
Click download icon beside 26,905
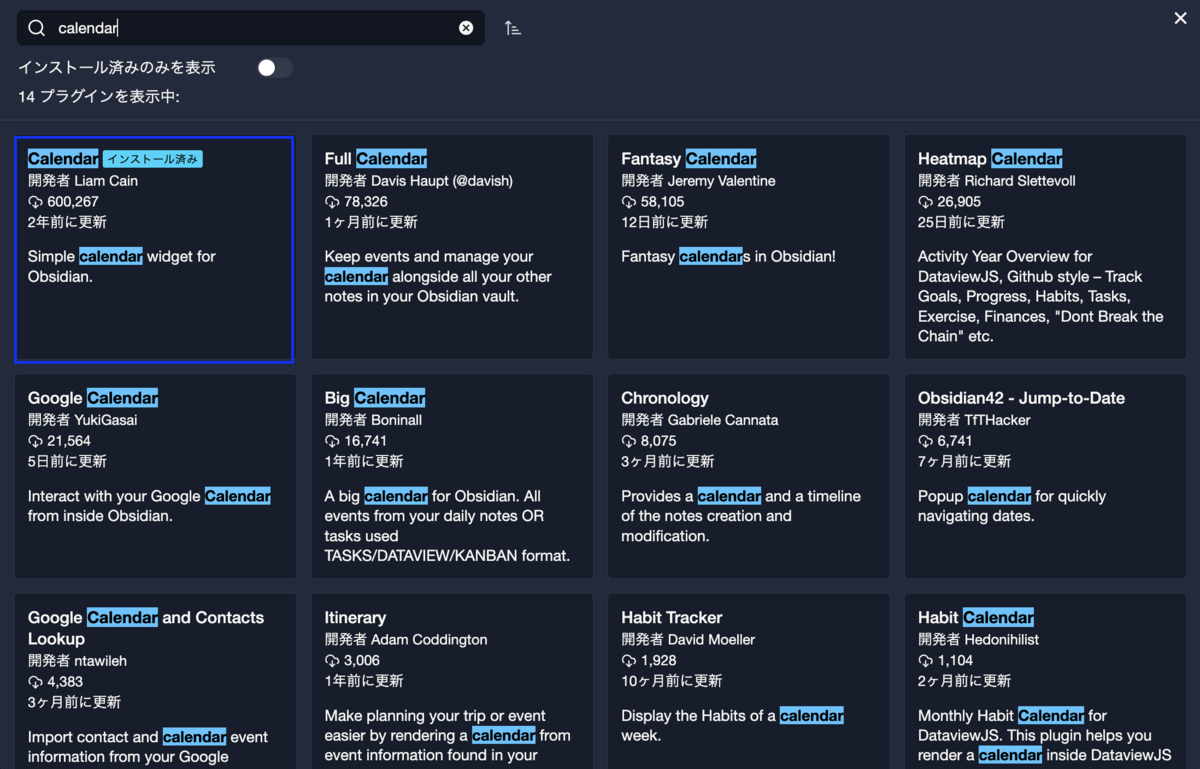(x=926, y=202)
